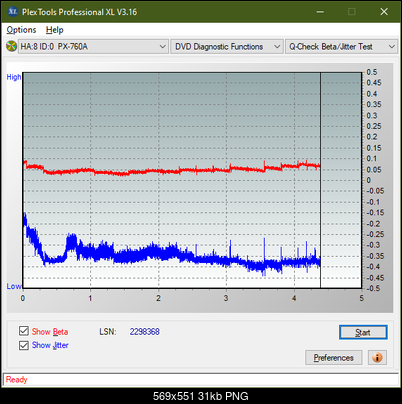Click the LSN value 2298368
The width and height of the screenshot is (402, 404).
tap(145, 332)
